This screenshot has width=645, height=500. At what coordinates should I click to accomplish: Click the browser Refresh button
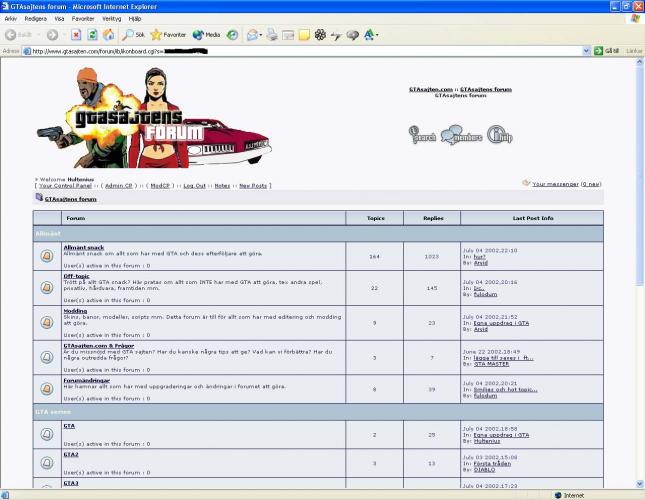92,35
